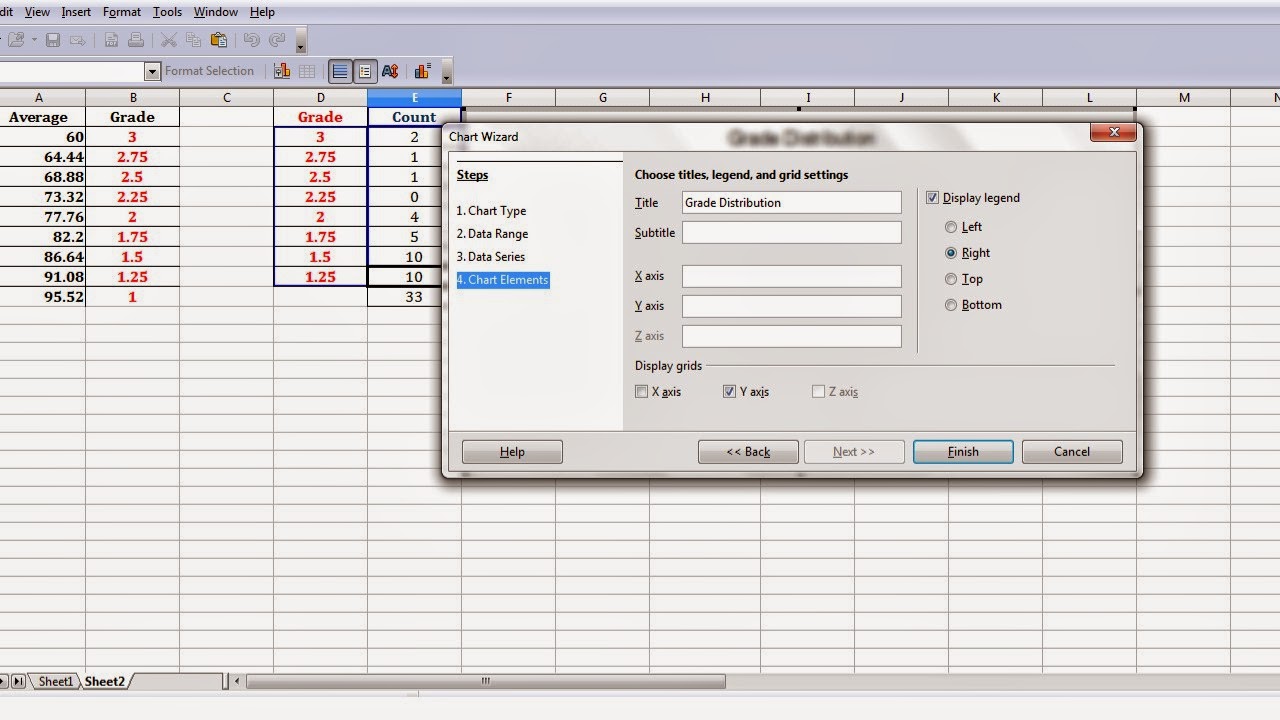Type a subtitle in the Subtitle field
The height and width of the screenshot is (720, 1280).
point(791,232)
